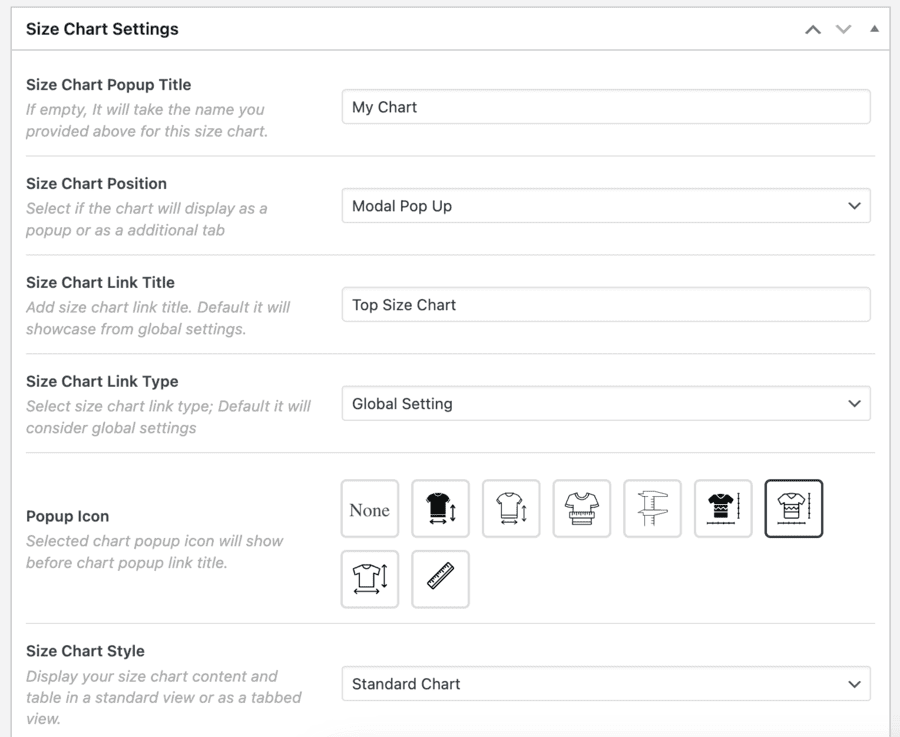Image resolution: width=900 pixels, height=737 pixels.
Task: Open the Size Chart Style dropdown
Action: pos(606,684)
